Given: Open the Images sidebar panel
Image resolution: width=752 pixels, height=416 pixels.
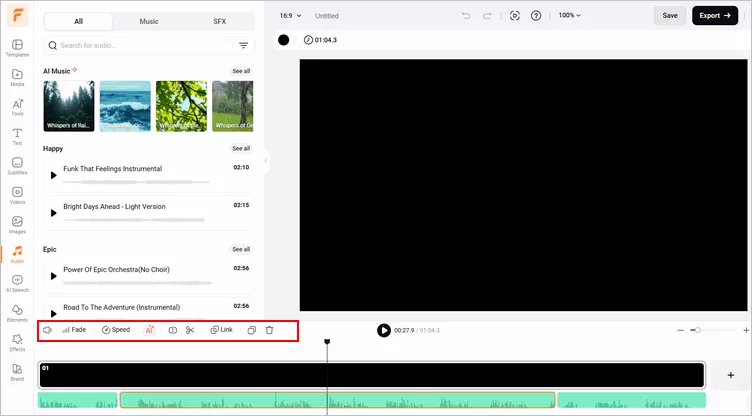Looking at the screenshot, I should [17, 225].
